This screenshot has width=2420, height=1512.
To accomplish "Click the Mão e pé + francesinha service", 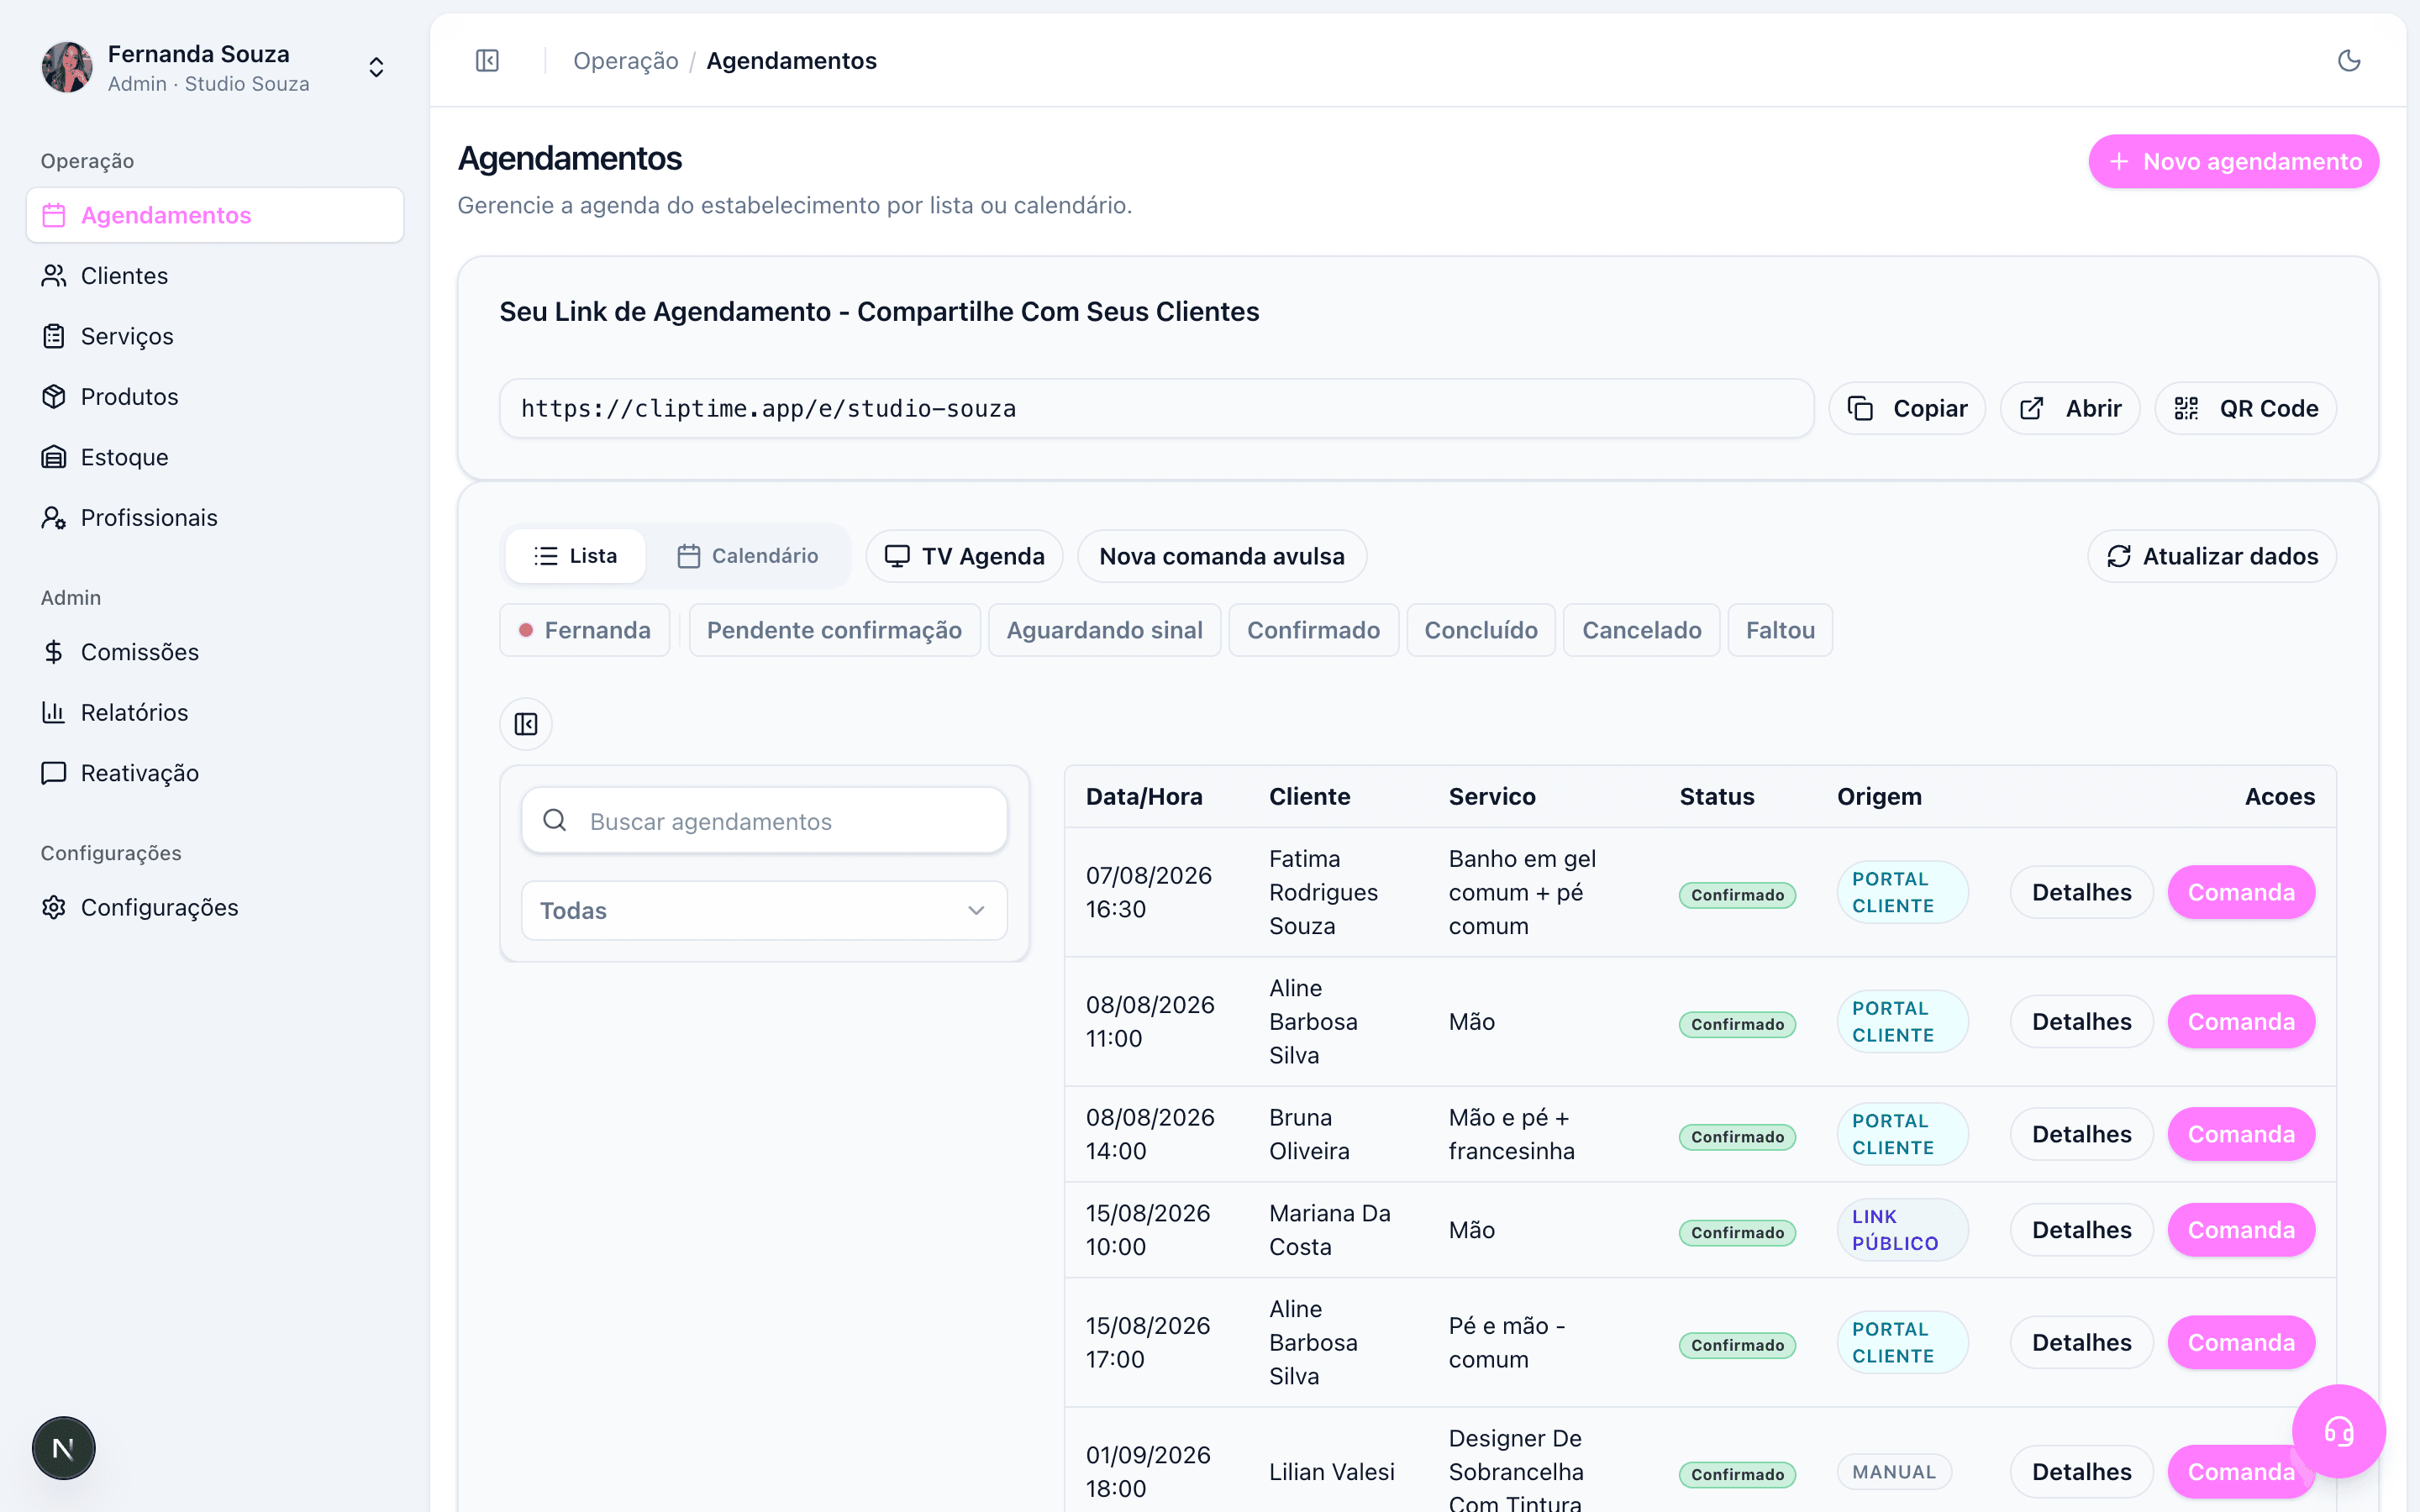I will [1511, 1134].
